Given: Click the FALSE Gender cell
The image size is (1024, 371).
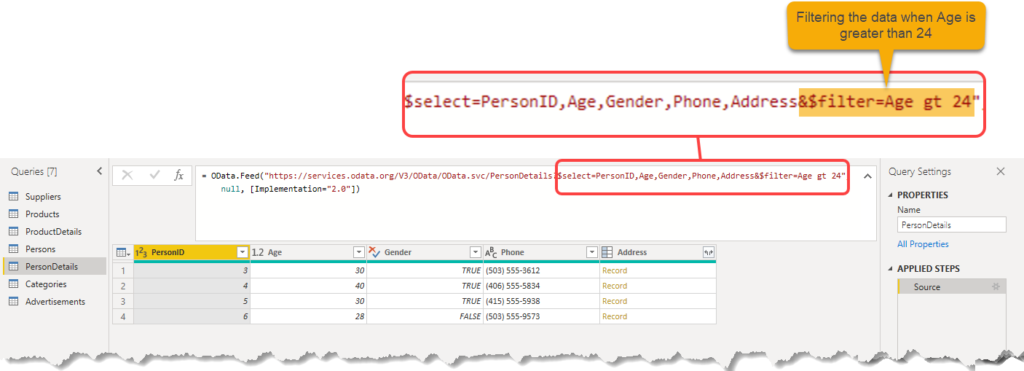Looking at the screenshot, I should [x=424, y=317].
